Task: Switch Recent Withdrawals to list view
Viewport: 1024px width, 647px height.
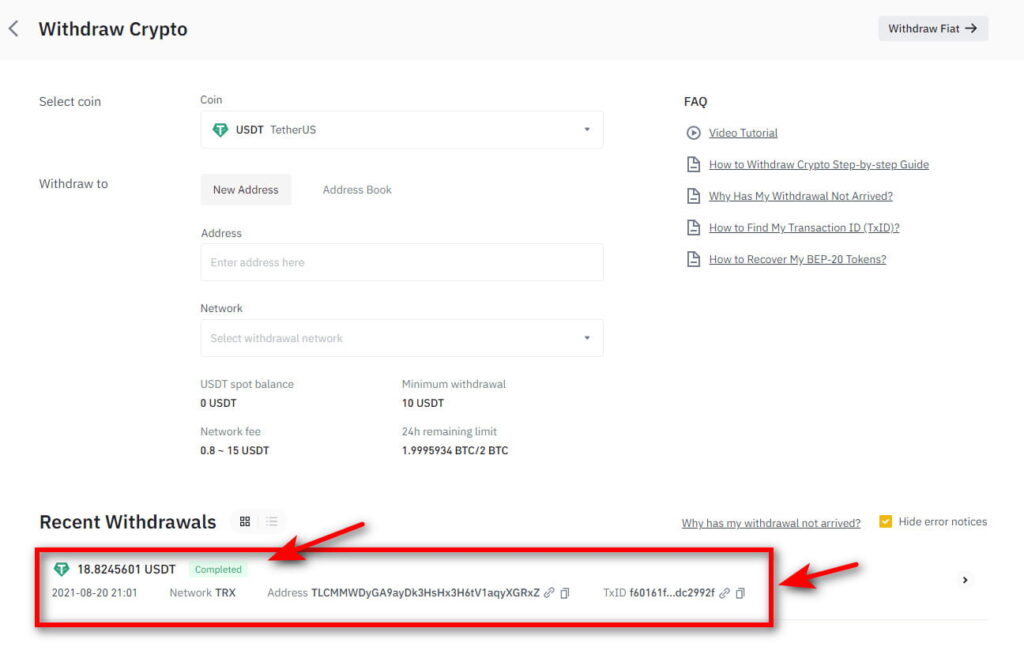Action: (272, 522)
